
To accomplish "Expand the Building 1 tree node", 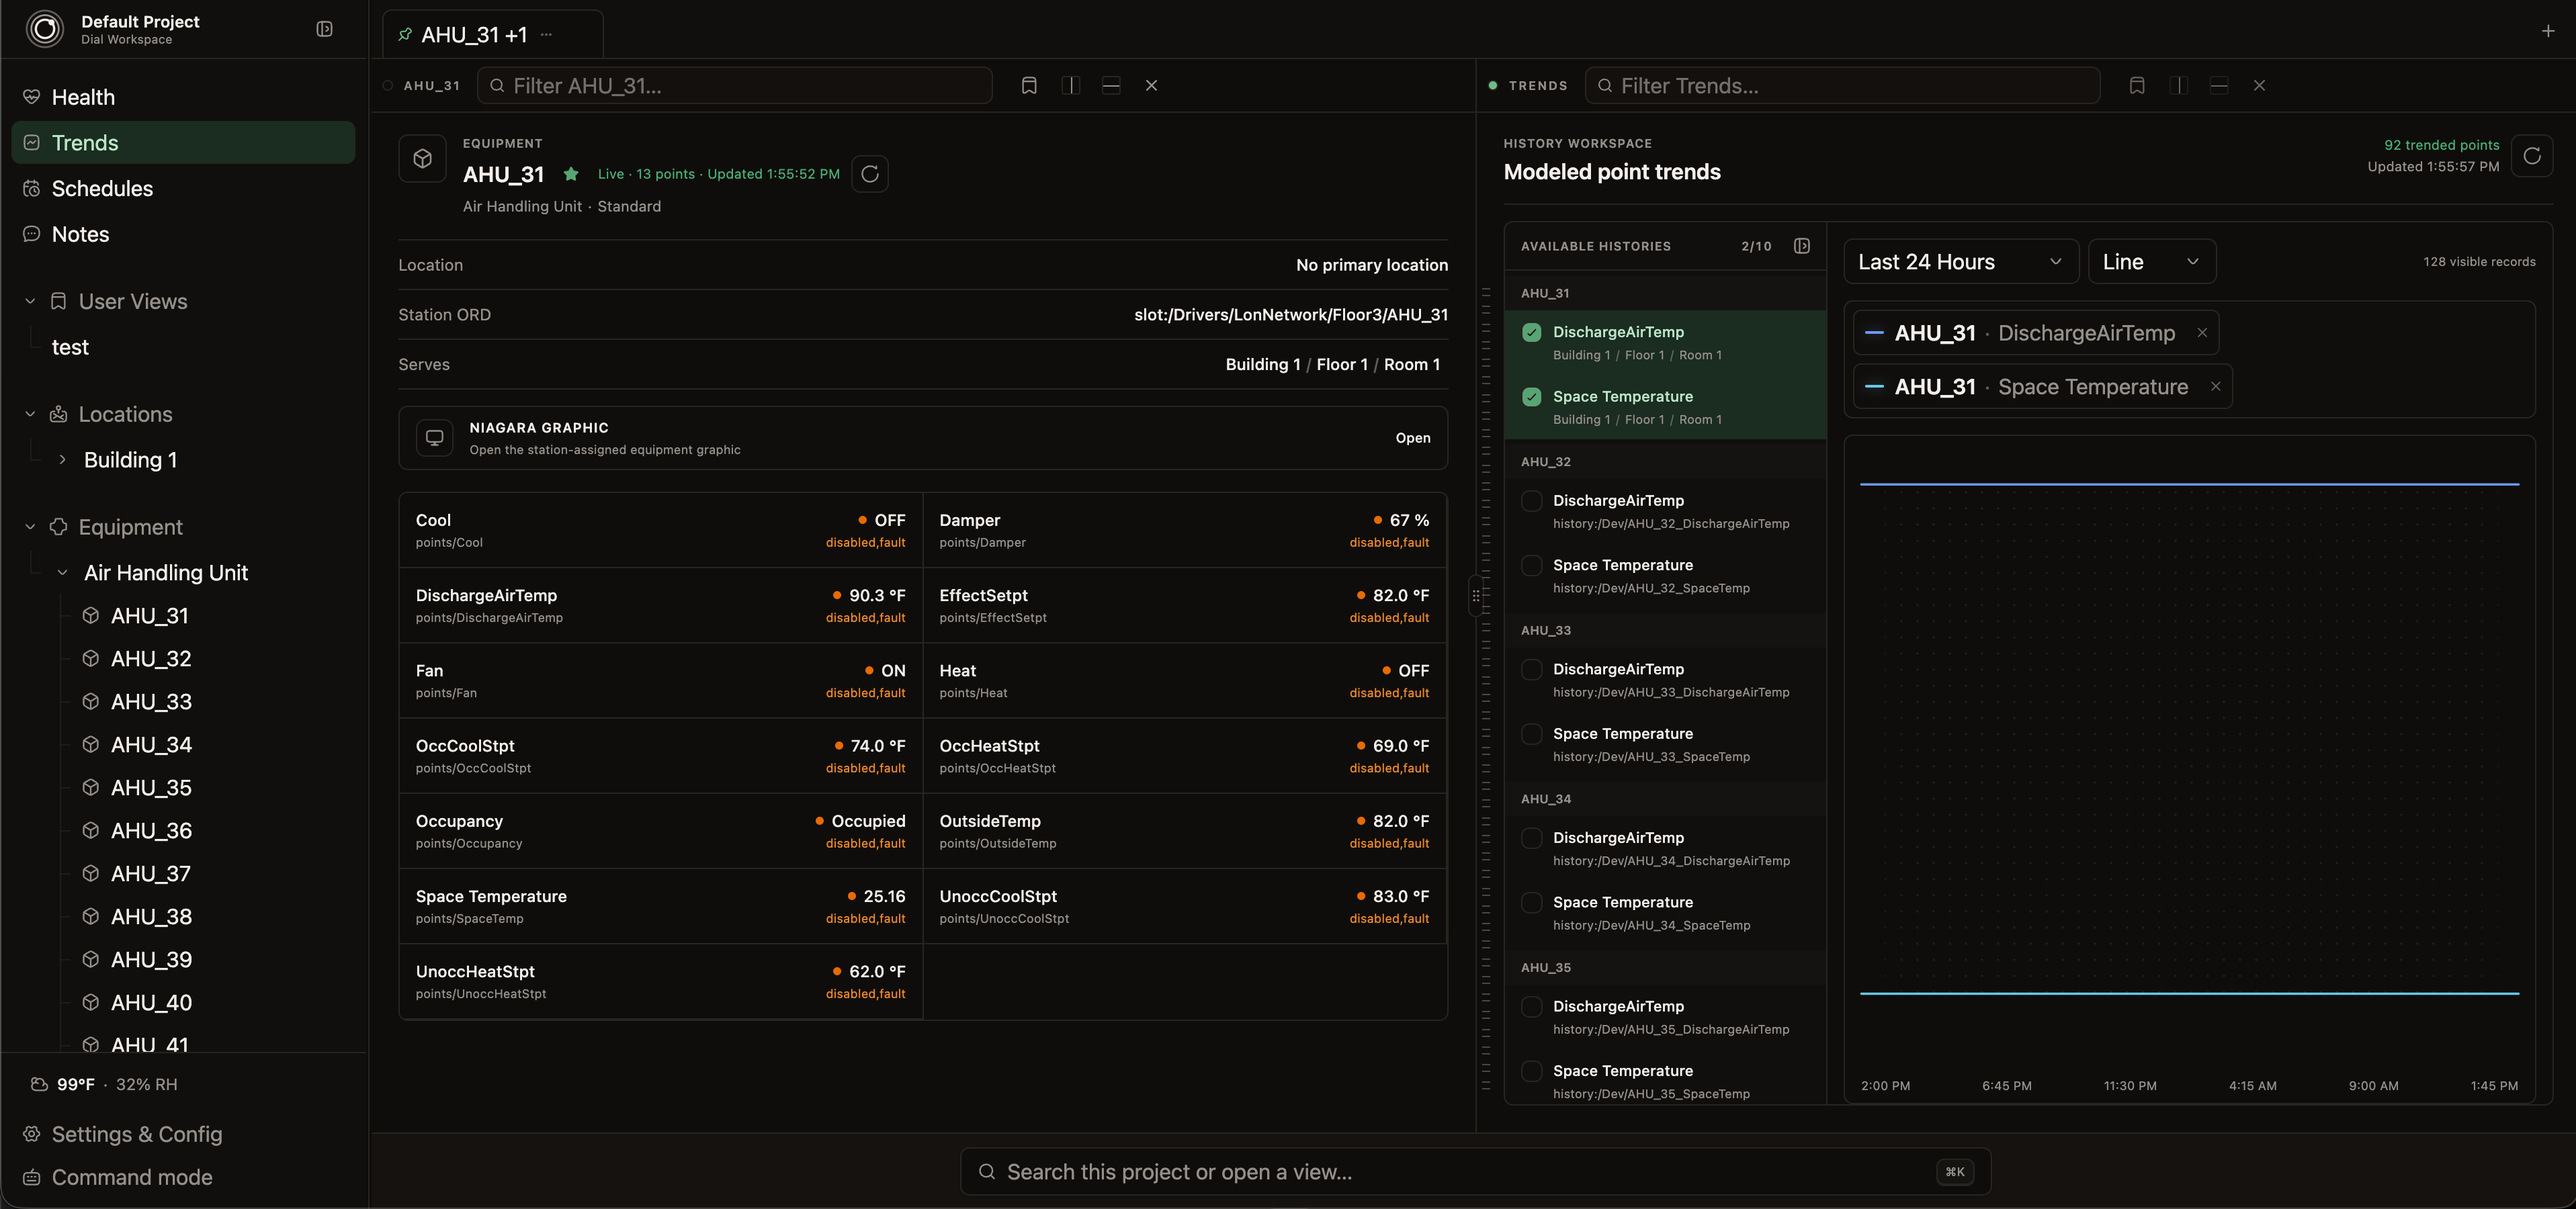I will click(x=62, y=460).
